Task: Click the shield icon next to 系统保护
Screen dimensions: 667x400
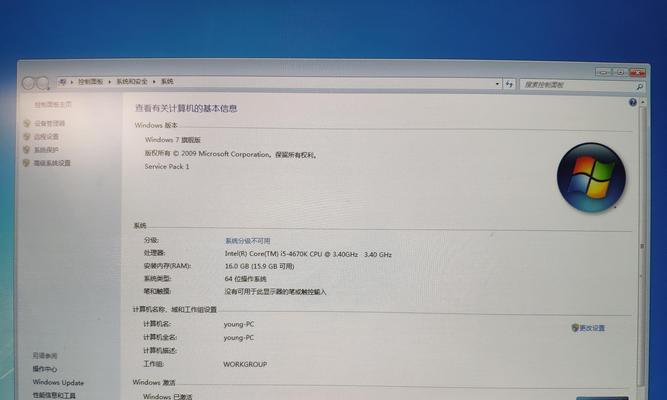Action: [x=27, y=150]
